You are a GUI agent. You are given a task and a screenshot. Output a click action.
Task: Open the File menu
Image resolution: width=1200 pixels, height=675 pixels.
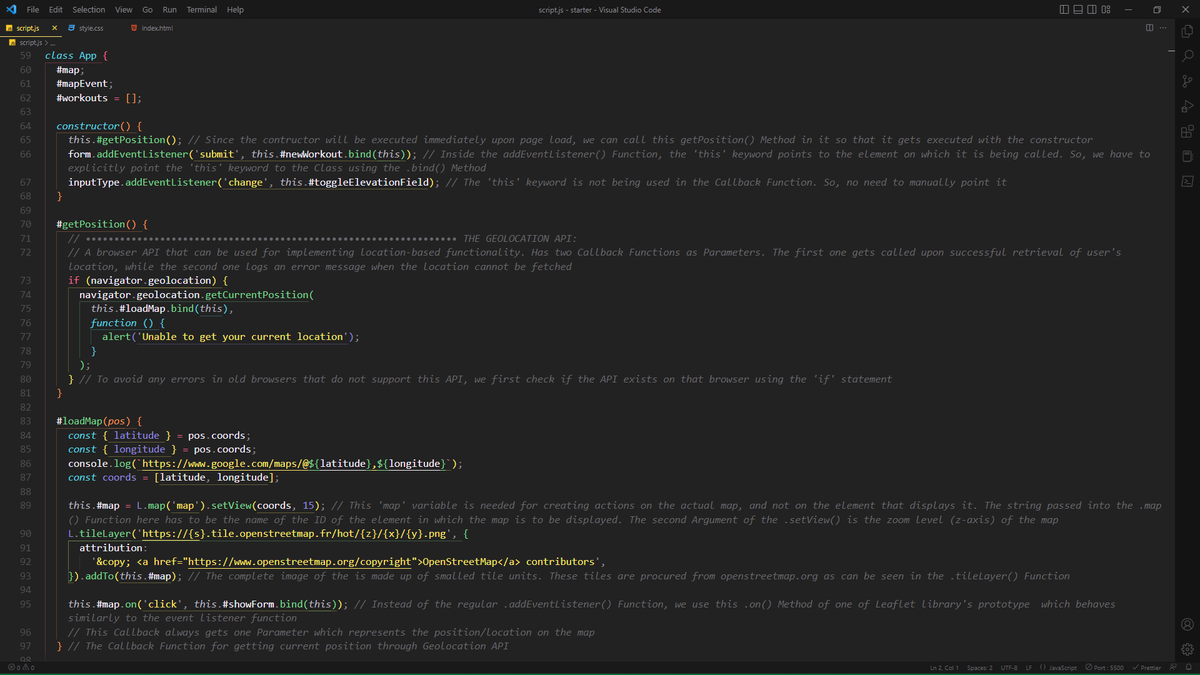pos(33,10)
